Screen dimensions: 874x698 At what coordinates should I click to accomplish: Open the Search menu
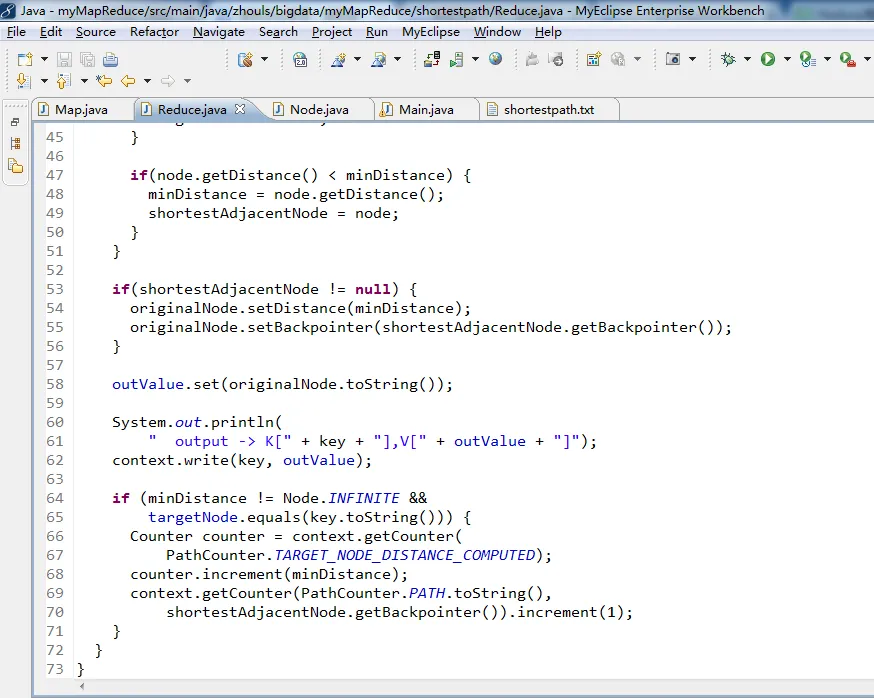tap(278, 32)
